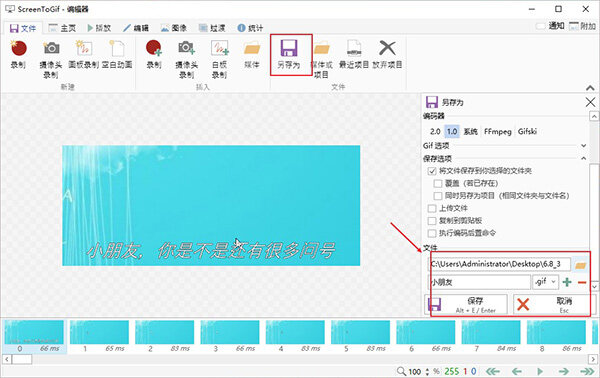This screenshot has width=600, height=378.
Task: Select encoder 2.0
Action: 435,132
